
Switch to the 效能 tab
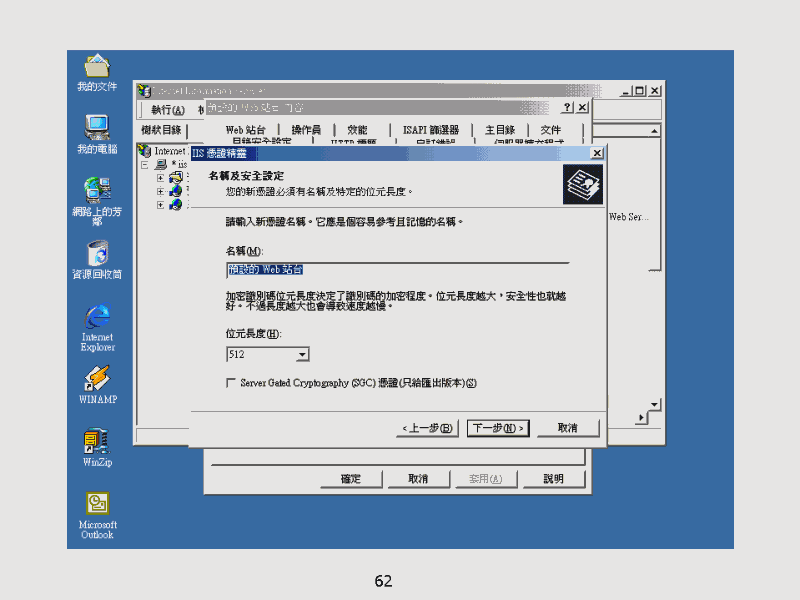357,130
